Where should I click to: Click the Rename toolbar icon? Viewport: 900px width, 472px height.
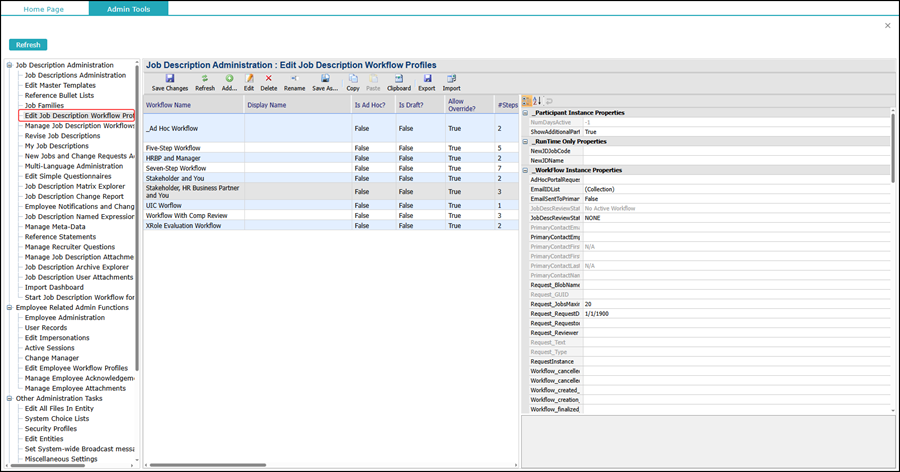[294, 78]
